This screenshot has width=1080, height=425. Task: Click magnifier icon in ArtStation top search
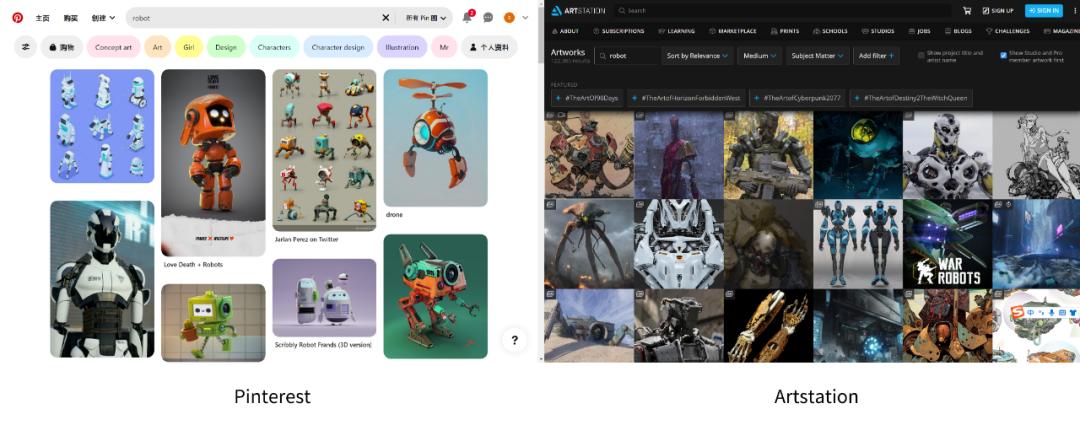point(621,10)
